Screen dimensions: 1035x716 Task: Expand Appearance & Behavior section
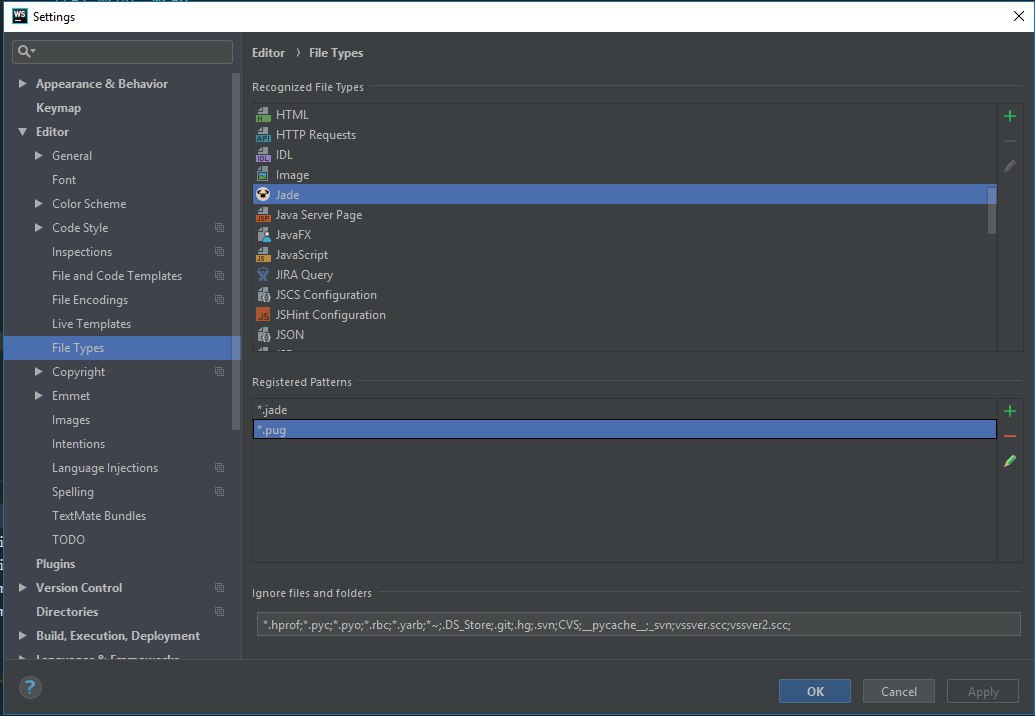22,84
